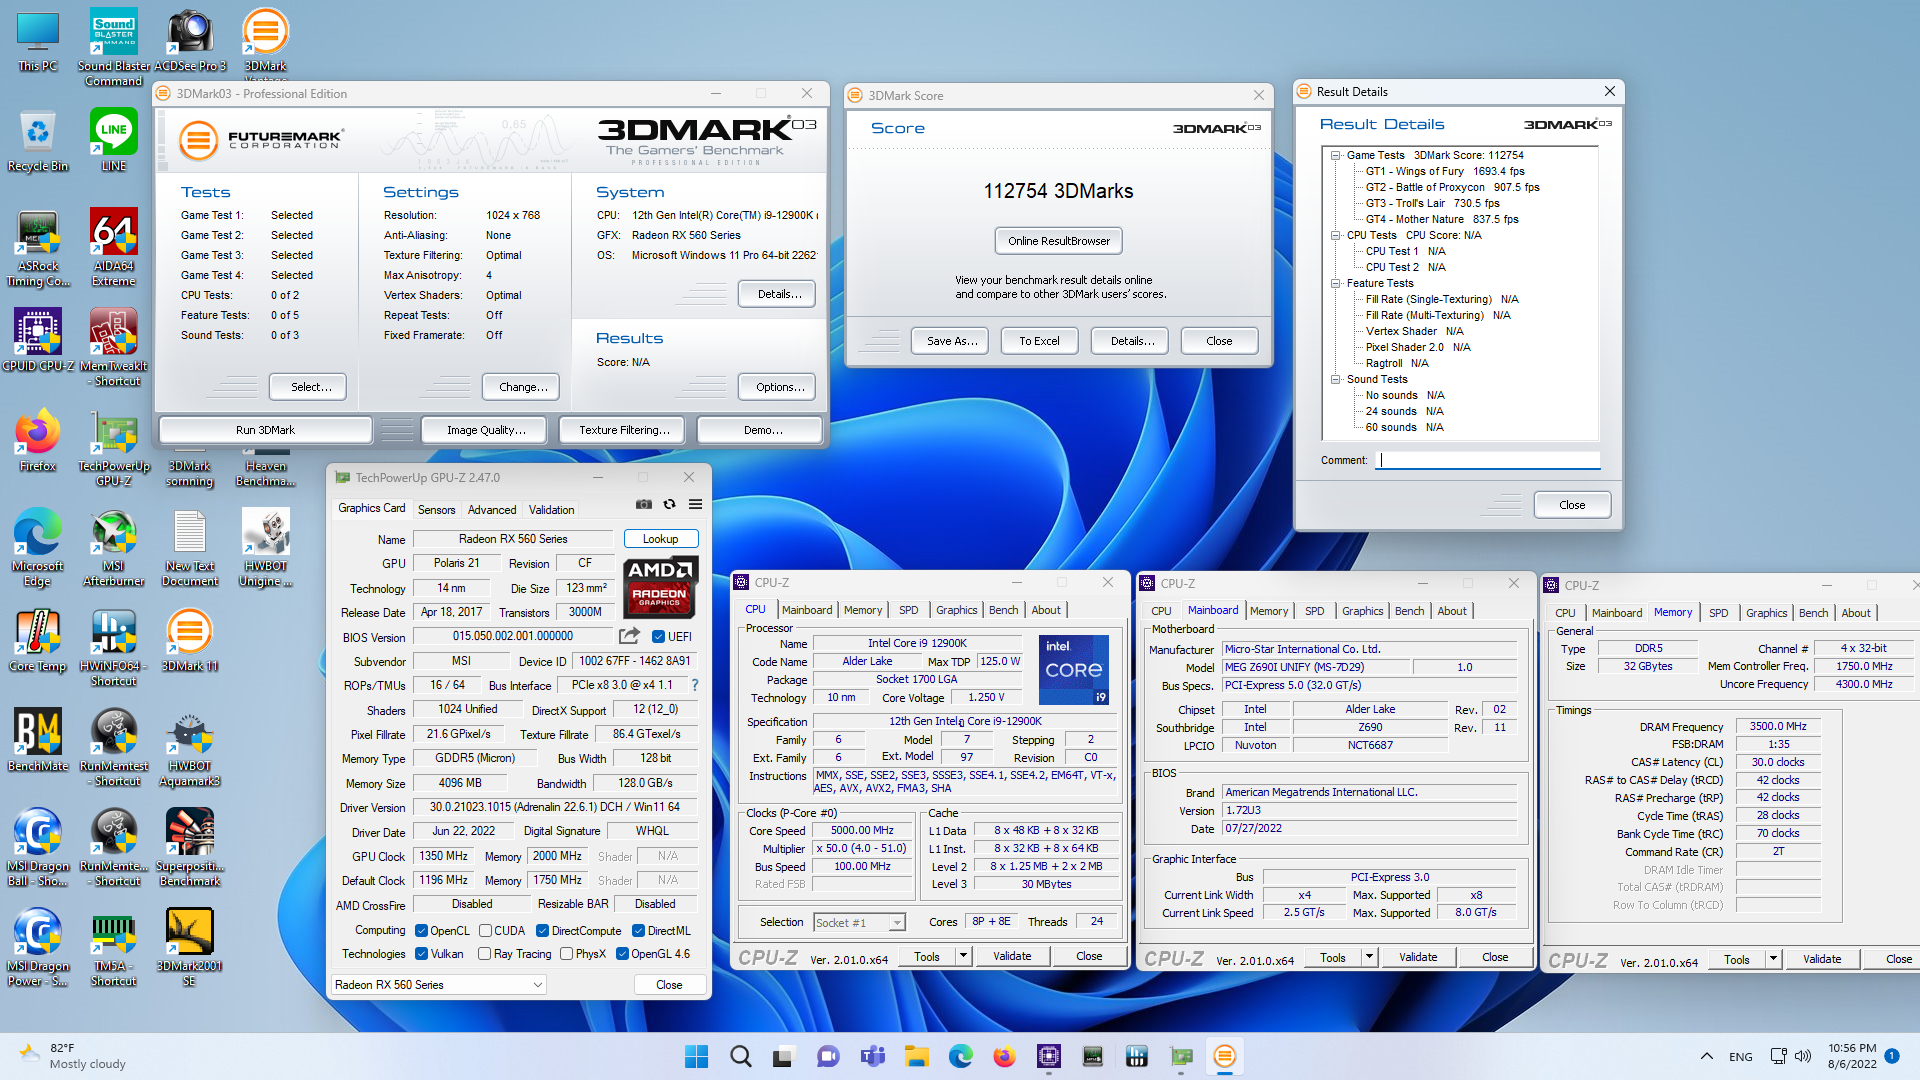The image size is (1920, 1080).
Task: Open File Explorer from the taskbar
Action: (917, 1056)
